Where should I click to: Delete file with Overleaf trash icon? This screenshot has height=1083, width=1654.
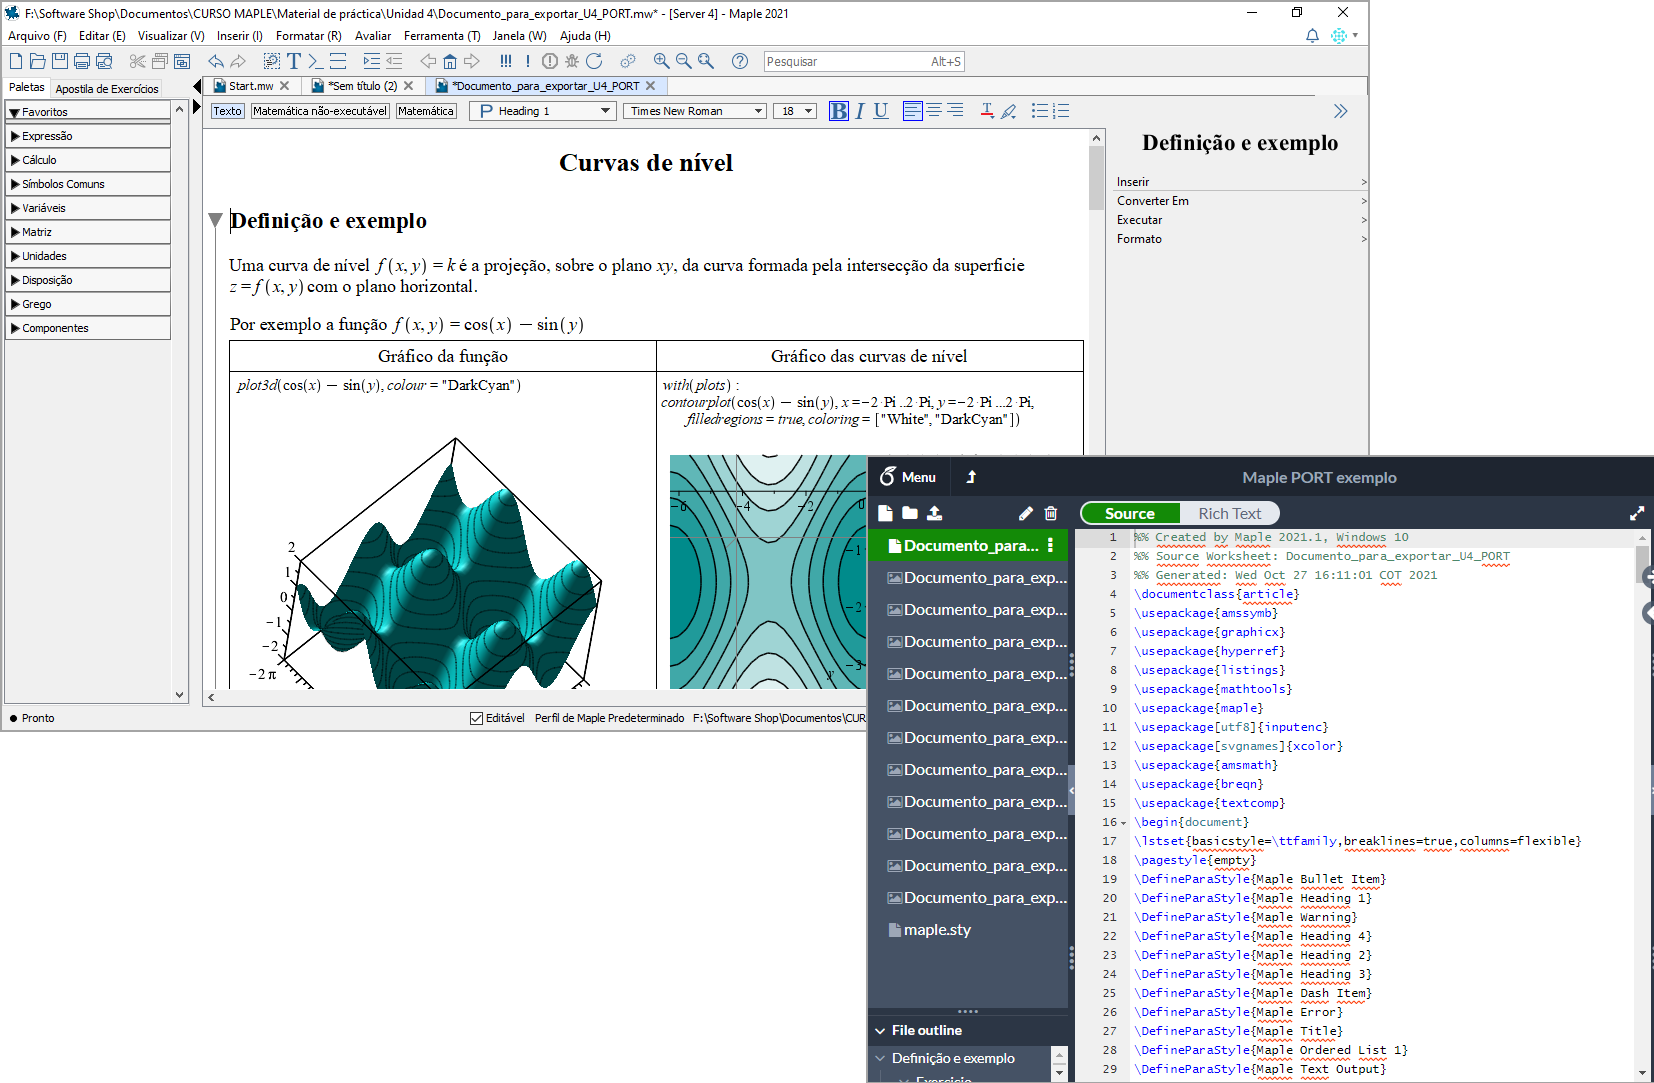tap(1051, 513)
